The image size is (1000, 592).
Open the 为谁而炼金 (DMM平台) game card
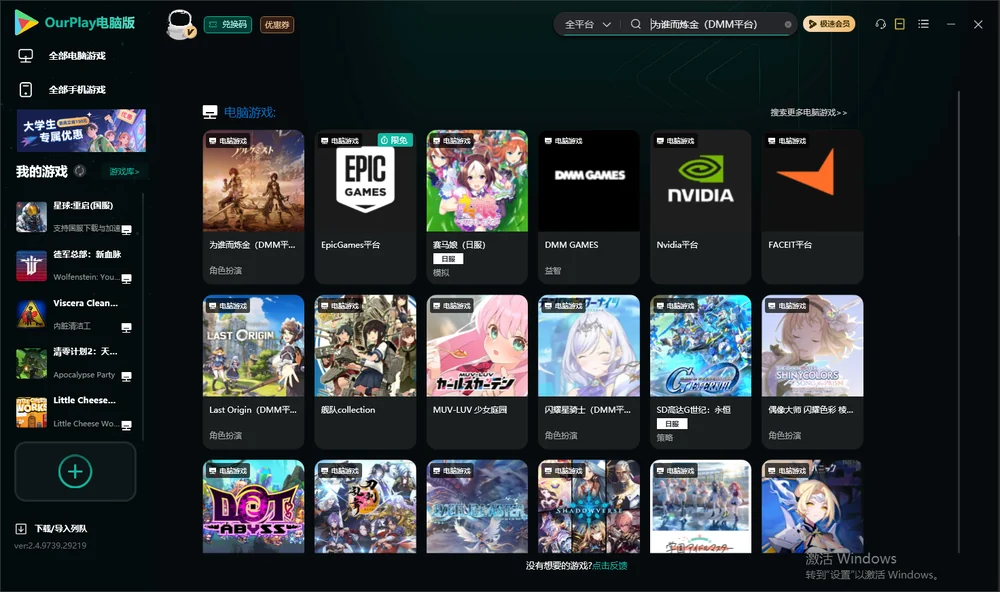click(x=253, y=207)
